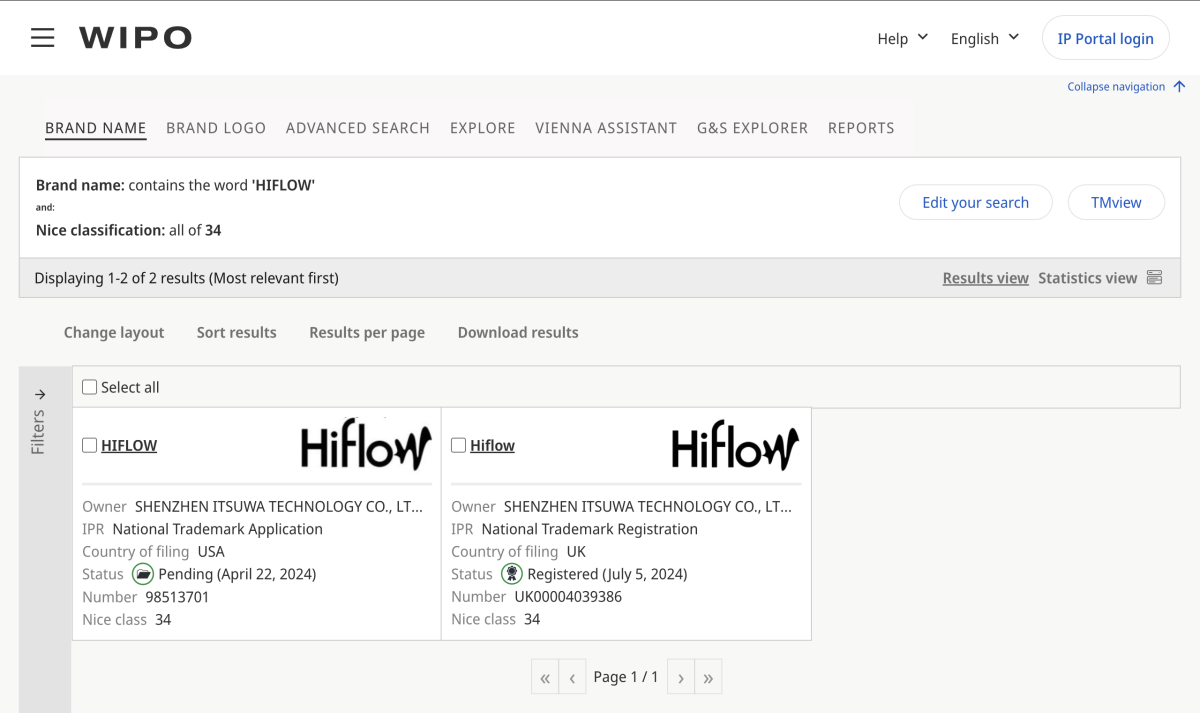Select the HIFLOW USA result checkbox
The width and height of the screenshot is (1200, 713).
[x=90, y=446]
